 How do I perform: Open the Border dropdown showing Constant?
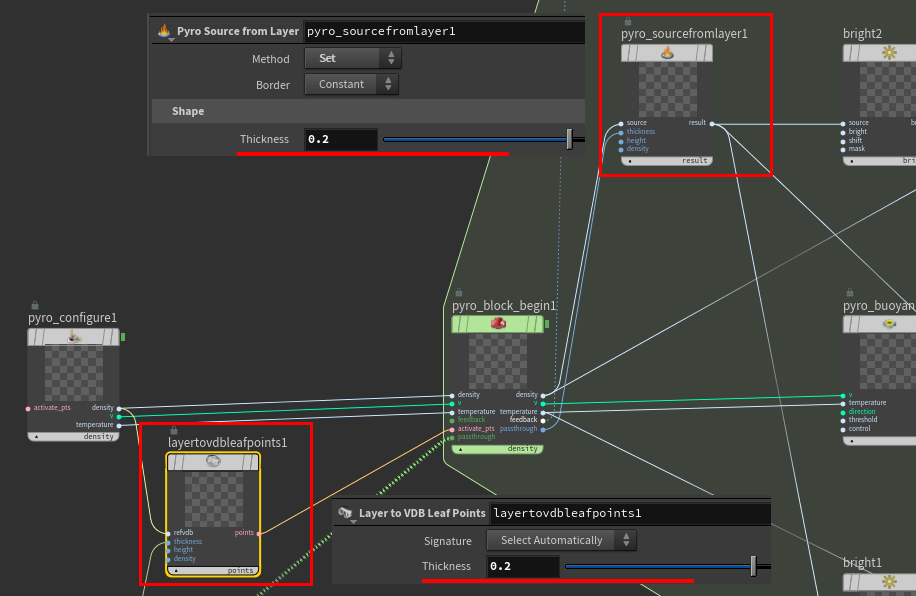(x=351, y=84)
